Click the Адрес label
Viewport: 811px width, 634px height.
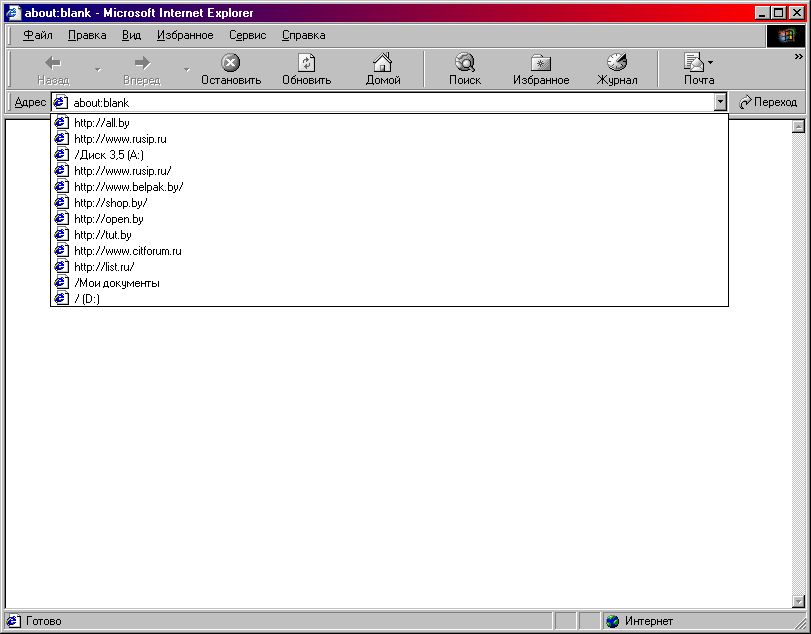click(30, 102)
